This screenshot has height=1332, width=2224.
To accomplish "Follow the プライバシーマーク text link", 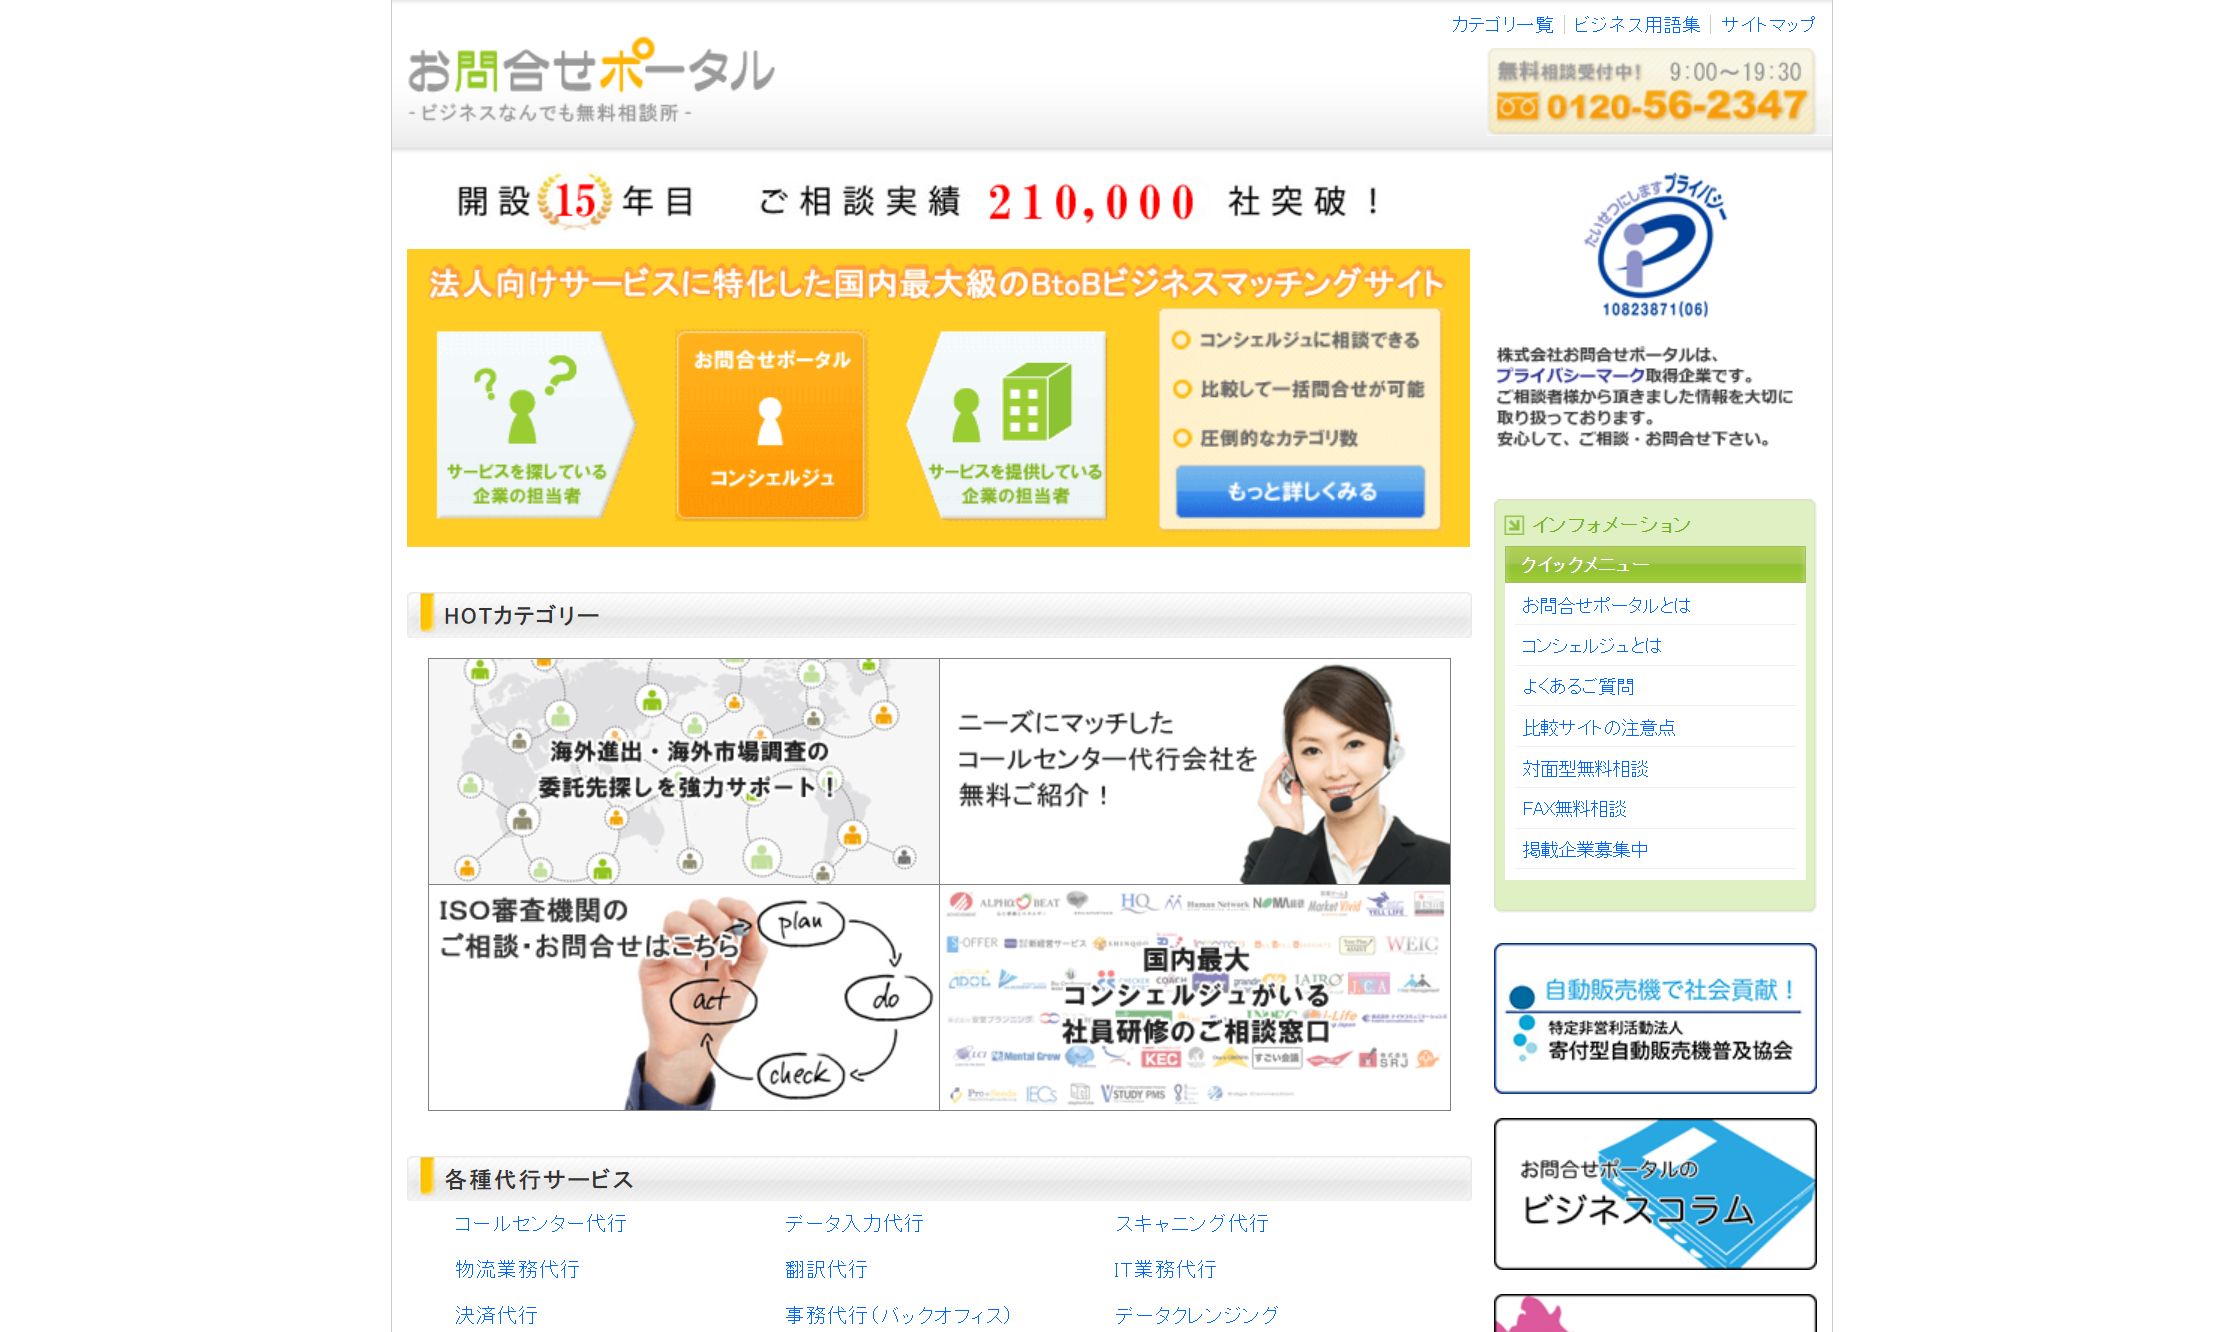I will [1570, 375].
